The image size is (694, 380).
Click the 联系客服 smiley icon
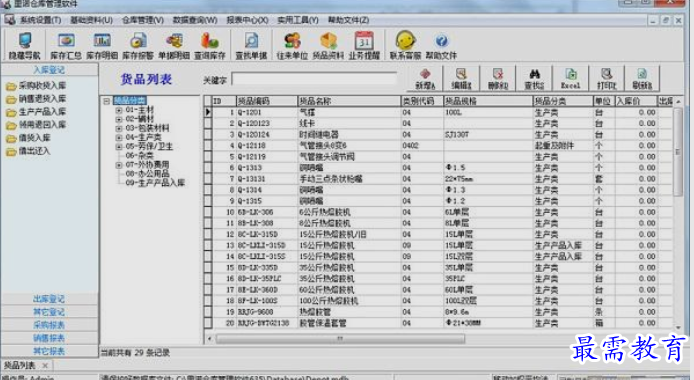tap(405, 46)
